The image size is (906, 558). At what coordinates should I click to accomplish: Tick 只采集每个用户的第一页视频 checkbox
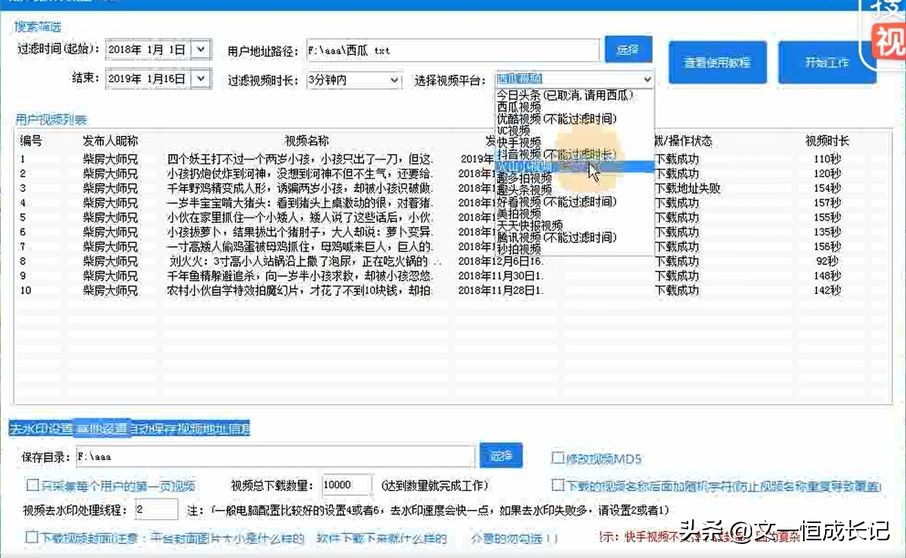coord(33,485)
